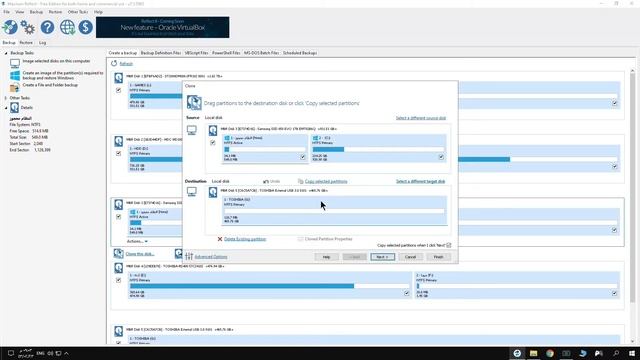Click the Oracle VirtualBox new feature banner

point(162,27)
